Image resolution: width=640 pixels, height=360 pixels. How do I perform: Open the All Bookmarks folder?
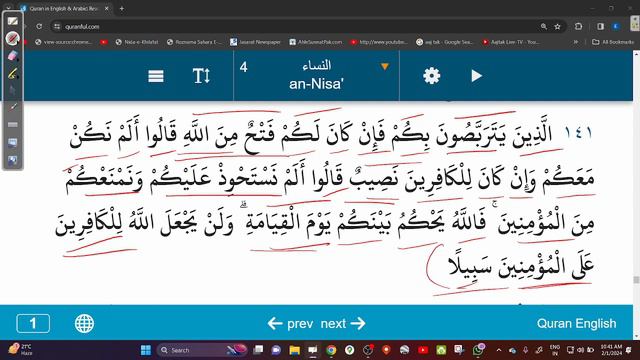[x=613, y=42]
